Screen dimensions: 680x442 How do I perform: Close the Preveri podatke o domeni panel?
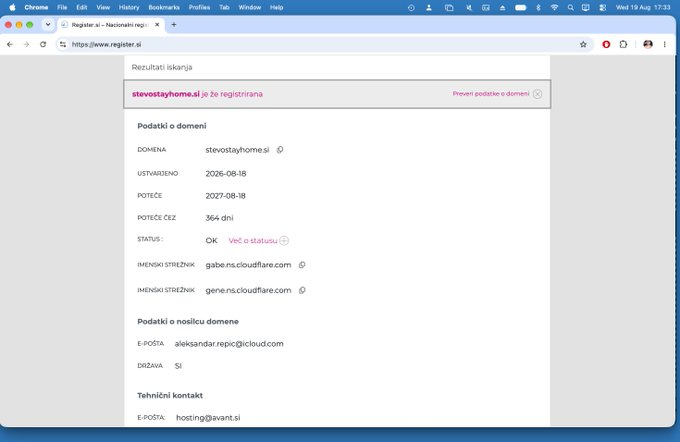tap(537, 94)
